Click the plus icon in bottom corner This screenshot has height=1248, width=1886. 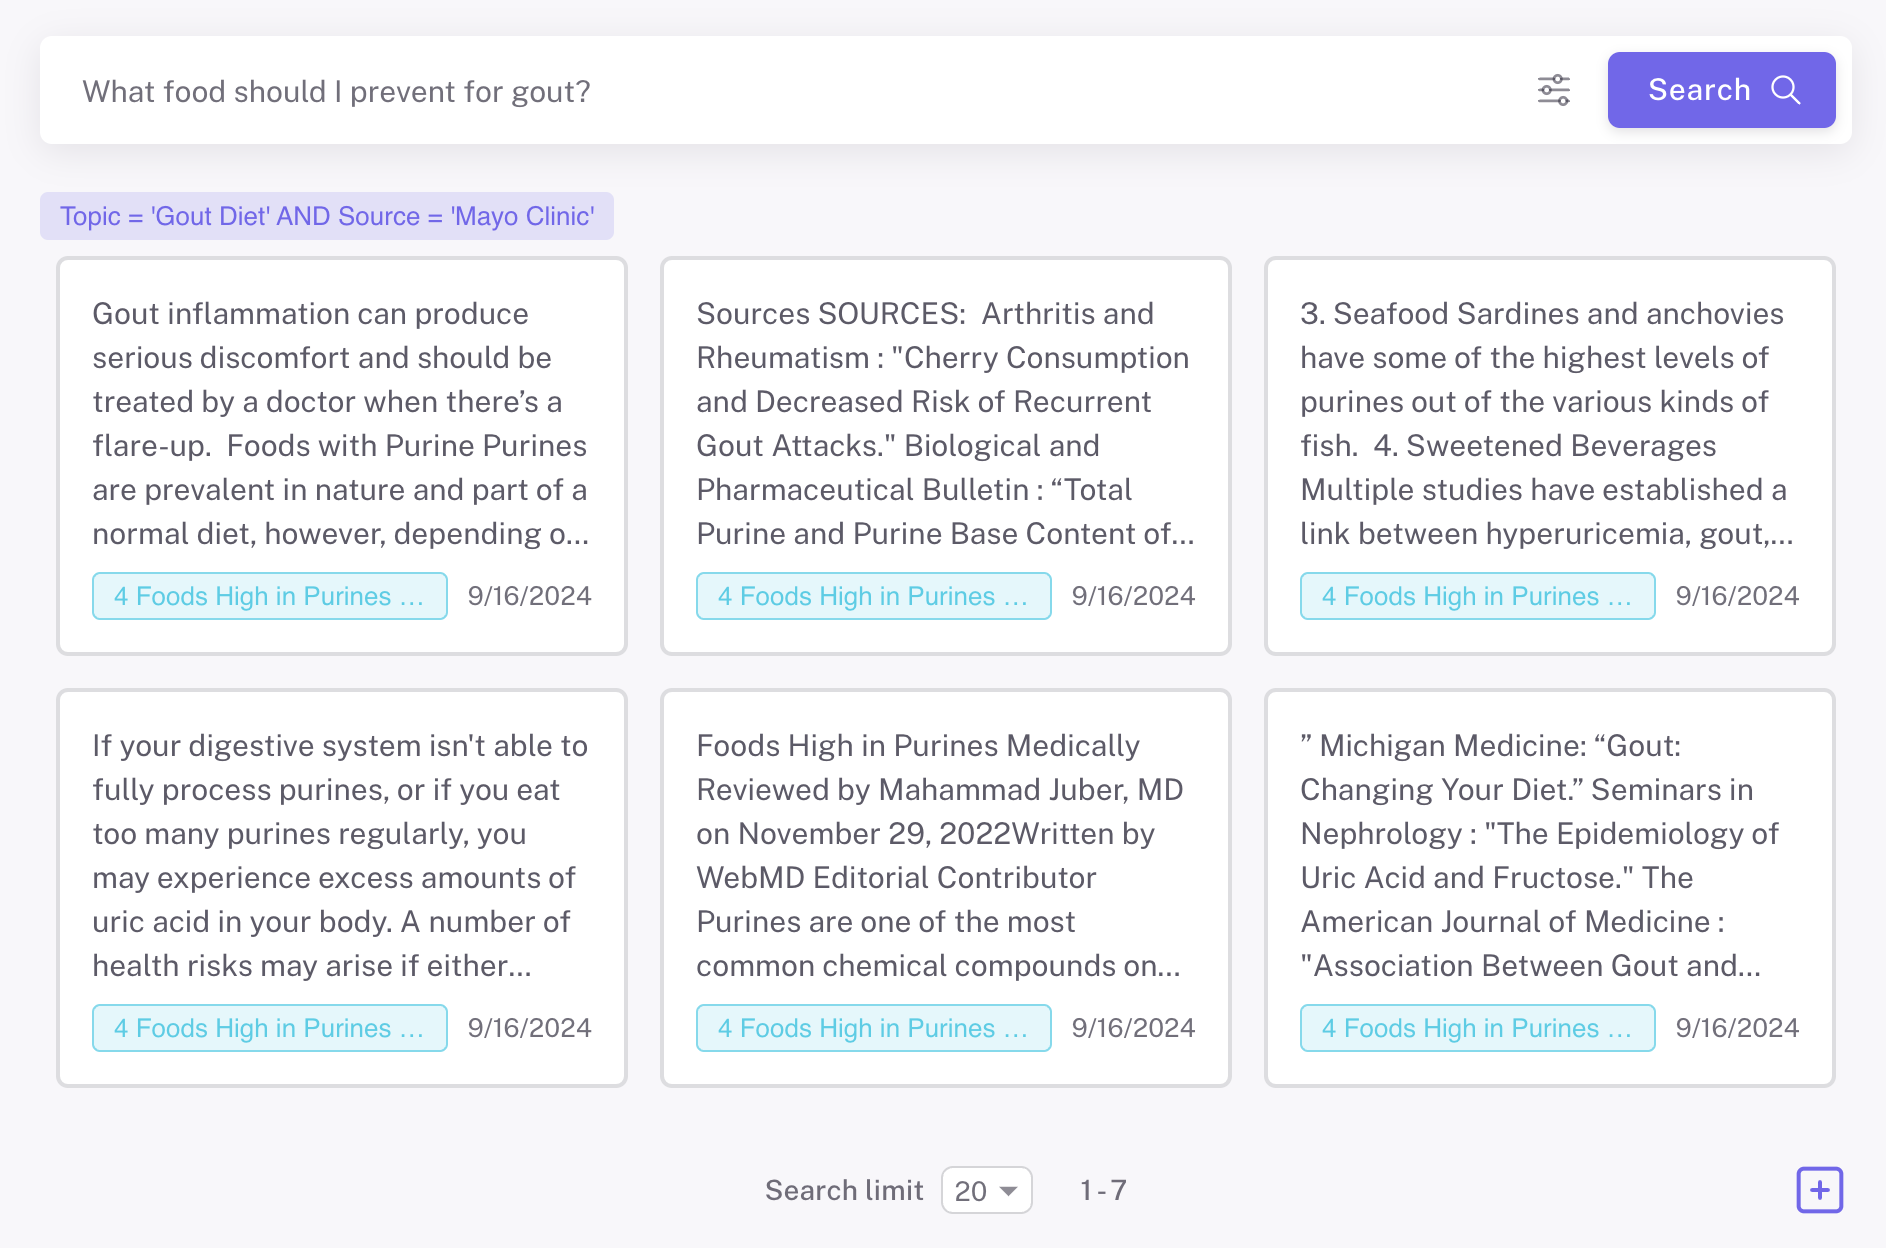[1819, 1190]
